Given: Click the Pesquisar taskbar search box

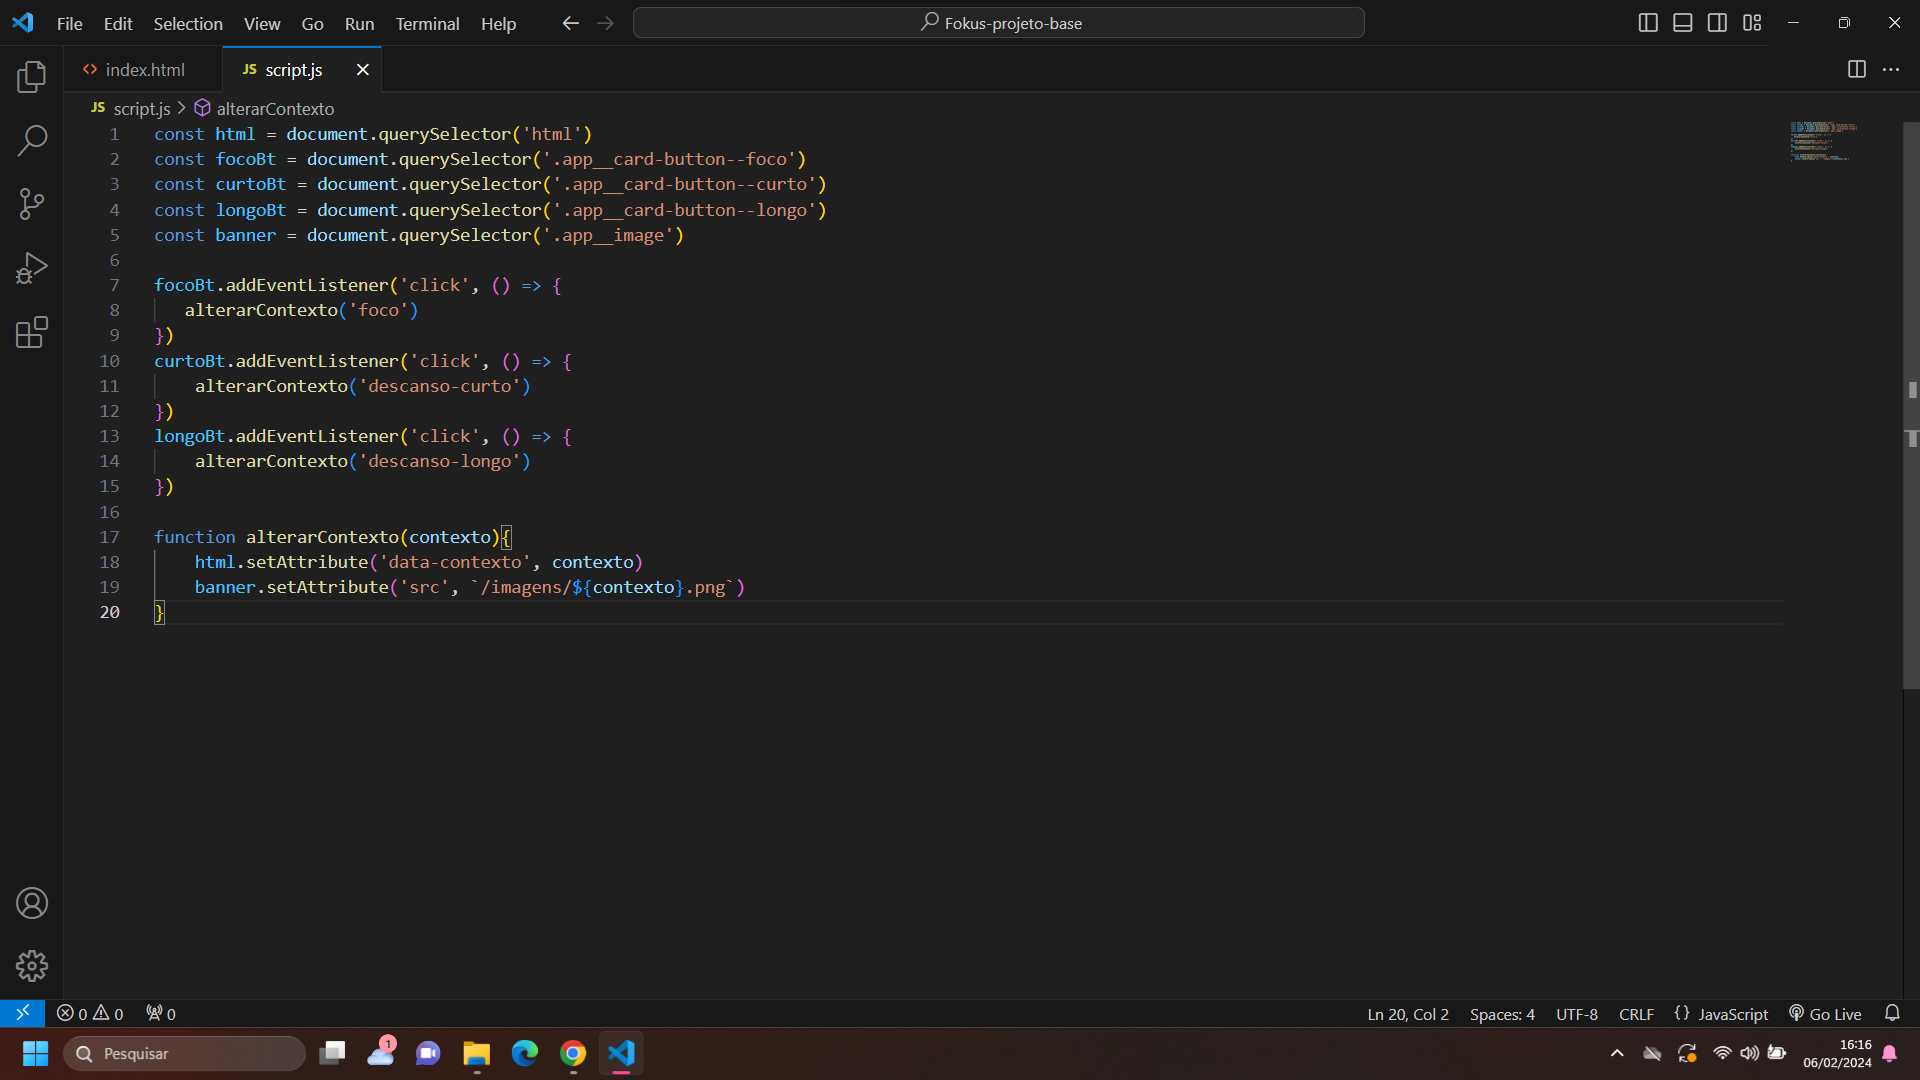Looking at the screenshot, I should 185,1054.
